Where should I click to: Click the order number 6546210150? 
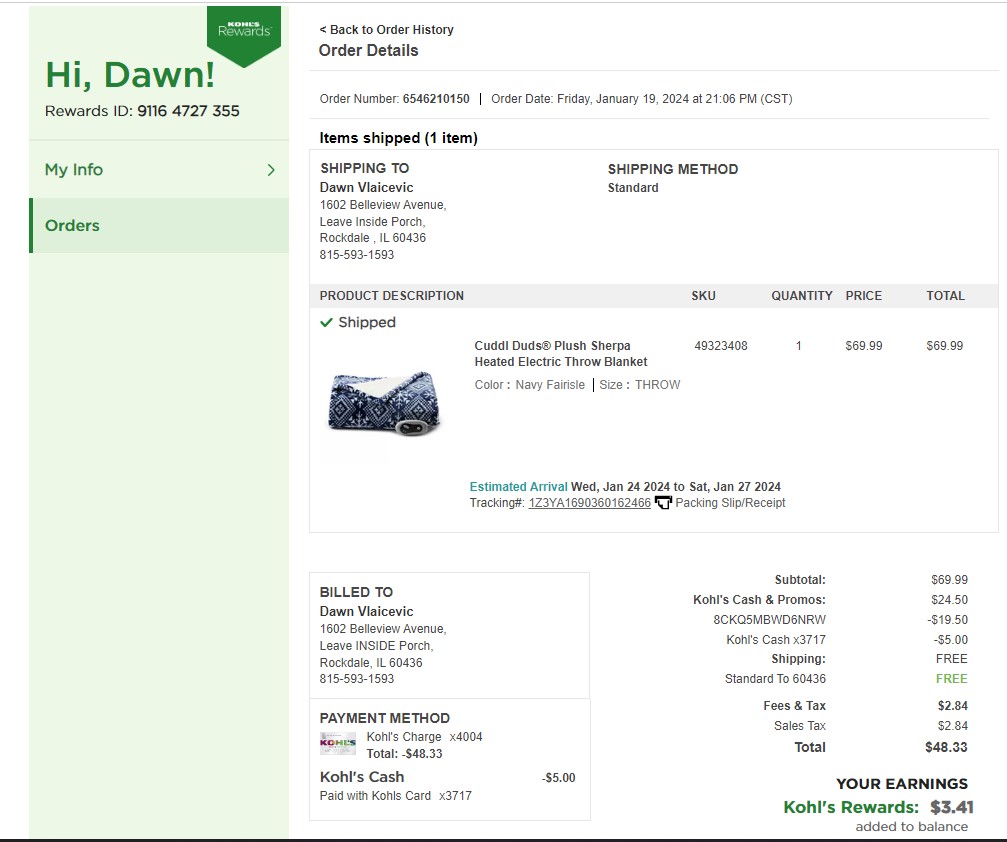click(436, 99)
